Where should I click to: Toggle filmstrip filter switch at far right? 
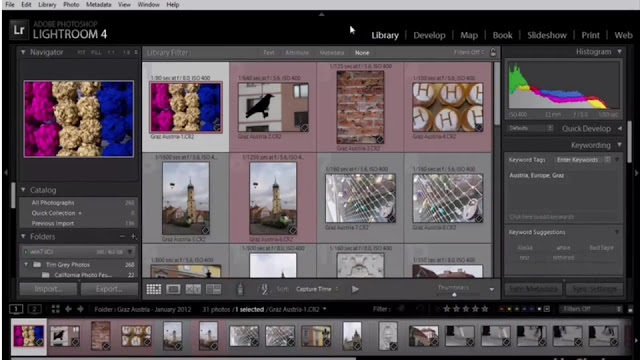click(630, 309)
